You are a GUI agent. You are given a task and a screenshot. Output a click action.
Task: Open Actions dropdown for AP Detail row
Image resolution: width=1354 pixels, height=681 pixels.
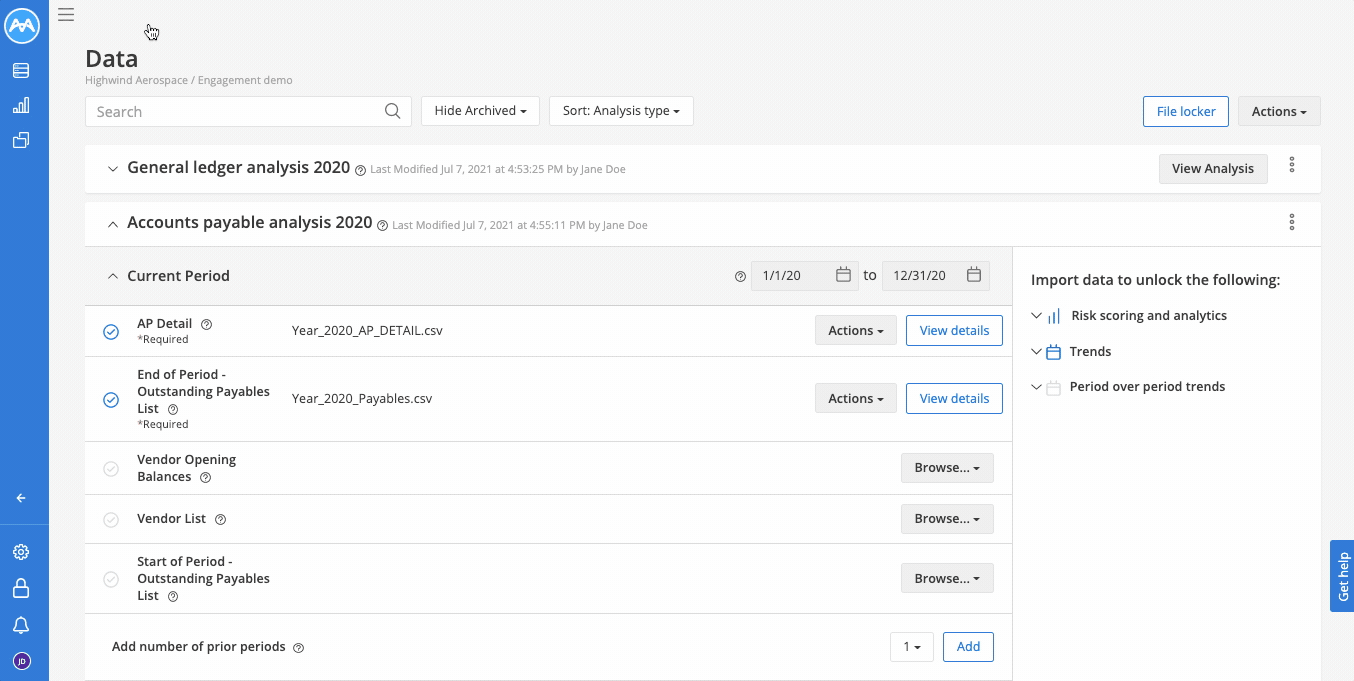click(856, 330)
